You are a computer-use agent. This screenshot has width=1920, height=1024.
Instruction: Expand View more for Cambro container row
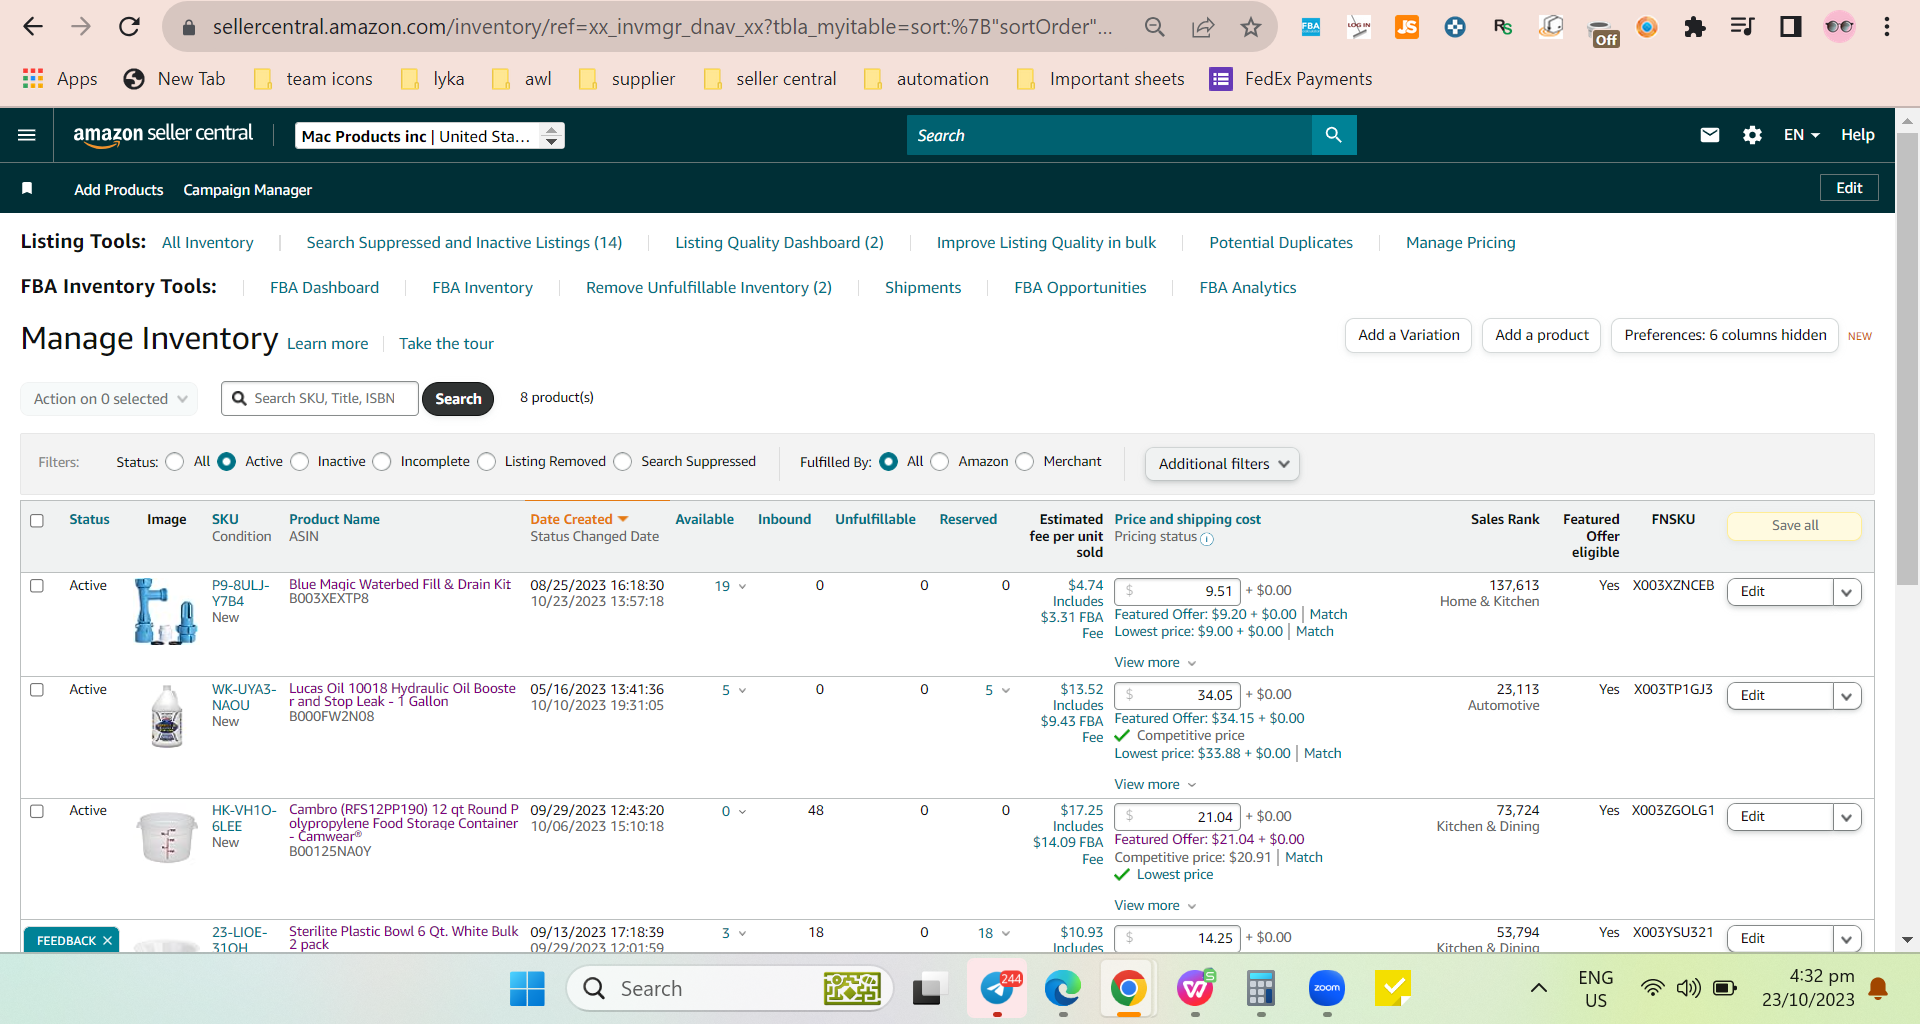click(1155, 906)
